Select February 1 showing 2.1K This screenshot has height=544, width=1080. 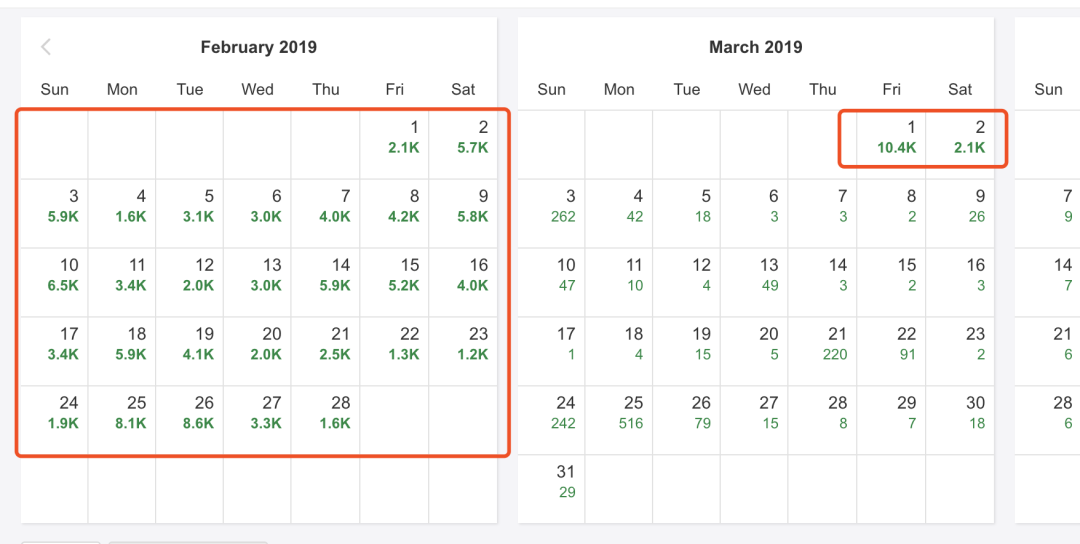coord(394,137)
